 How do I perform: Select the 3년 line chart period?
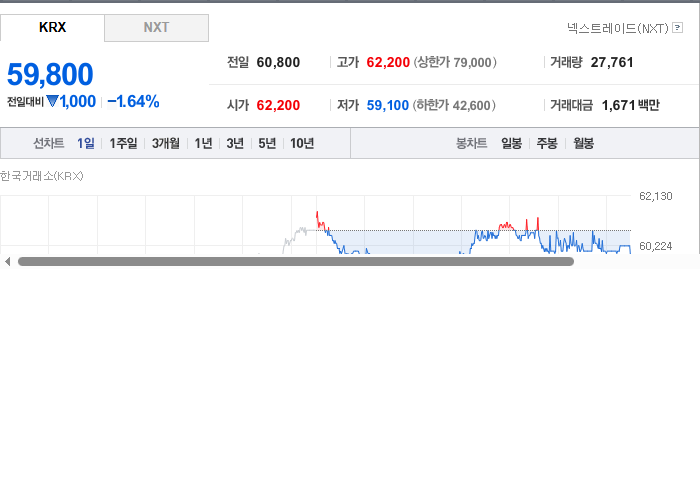(235, 143)
